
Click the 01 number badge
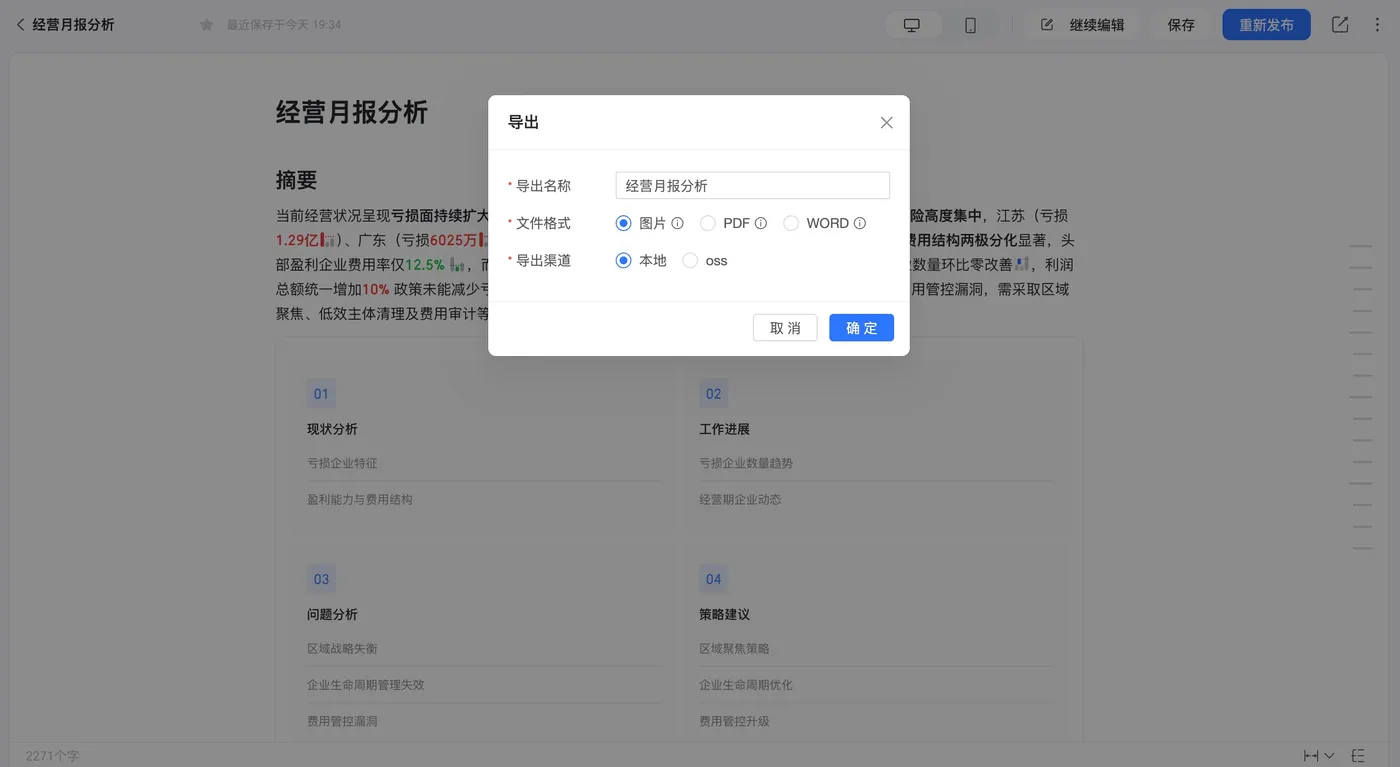click(321, 394)
